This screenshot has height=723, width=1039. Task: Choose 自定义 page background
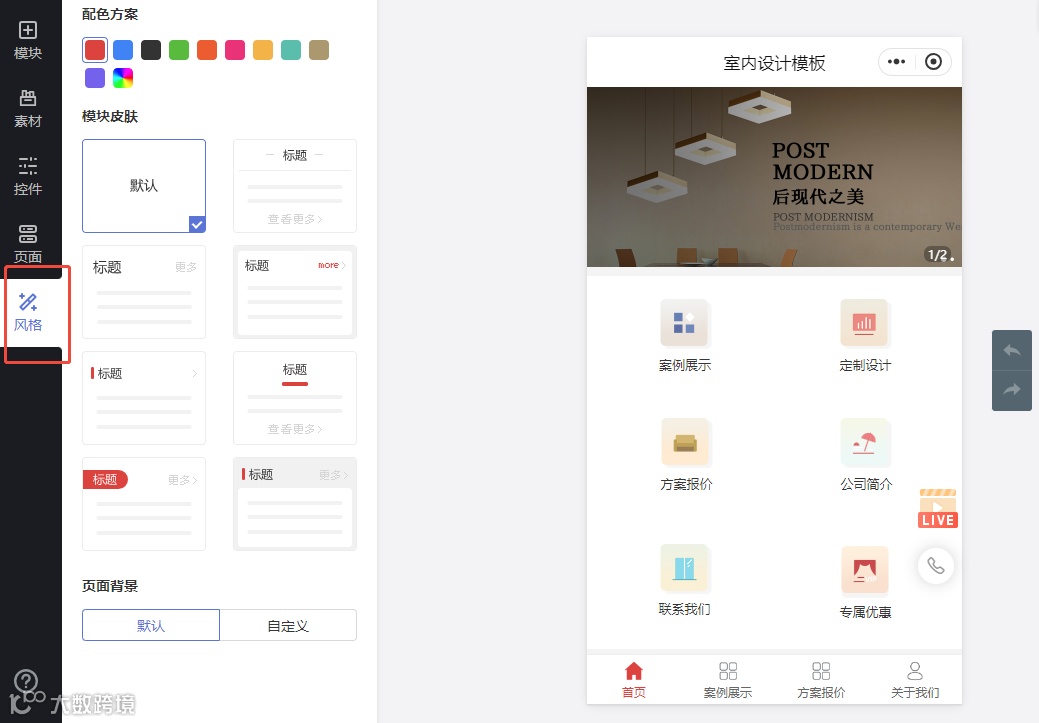click(288, 625)
